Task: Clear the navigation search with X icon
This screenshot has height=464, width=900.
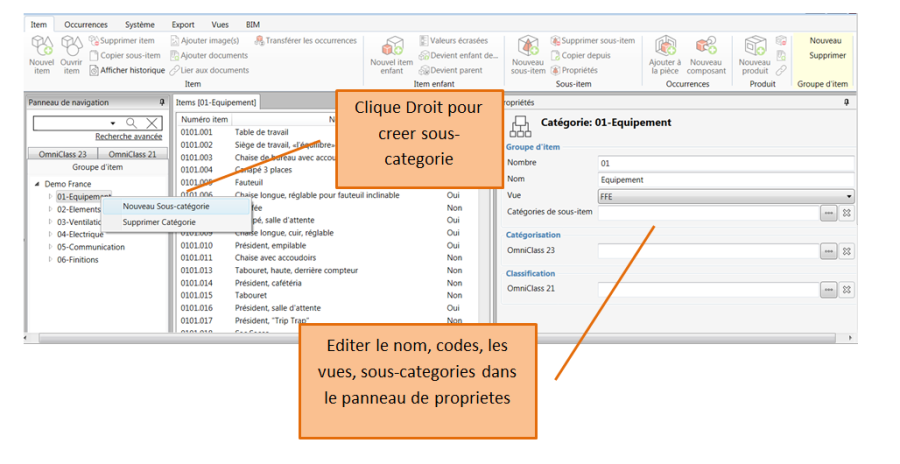Action: point(151,123)
